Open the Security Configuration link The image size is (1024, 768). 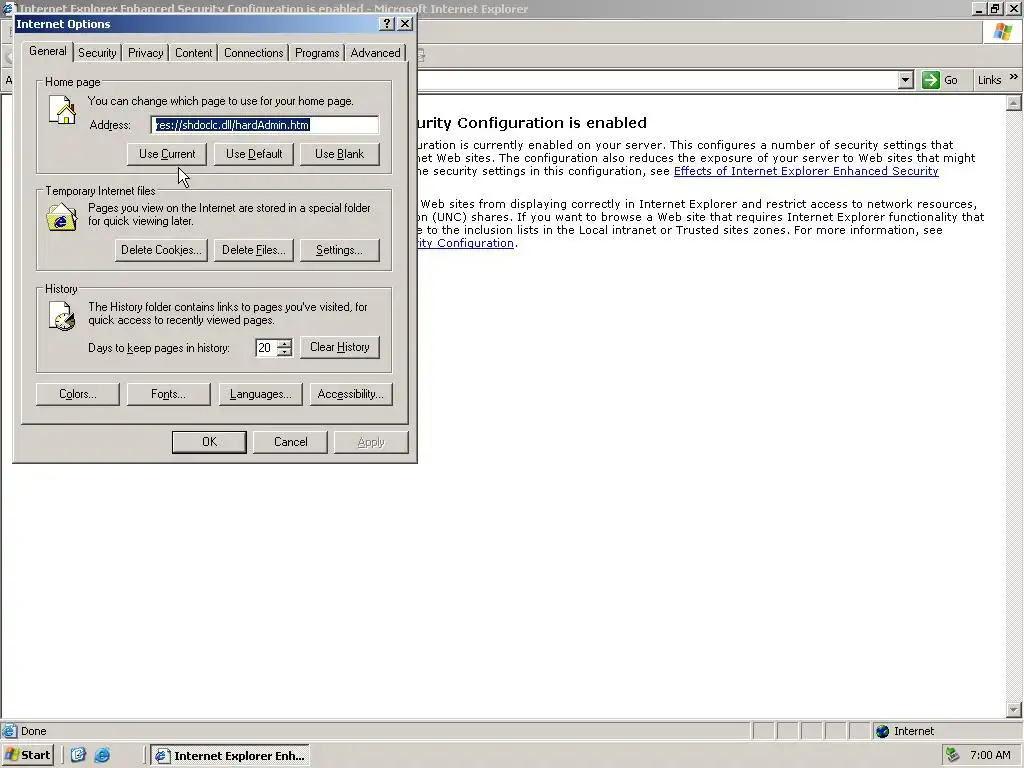coord(466,243)
